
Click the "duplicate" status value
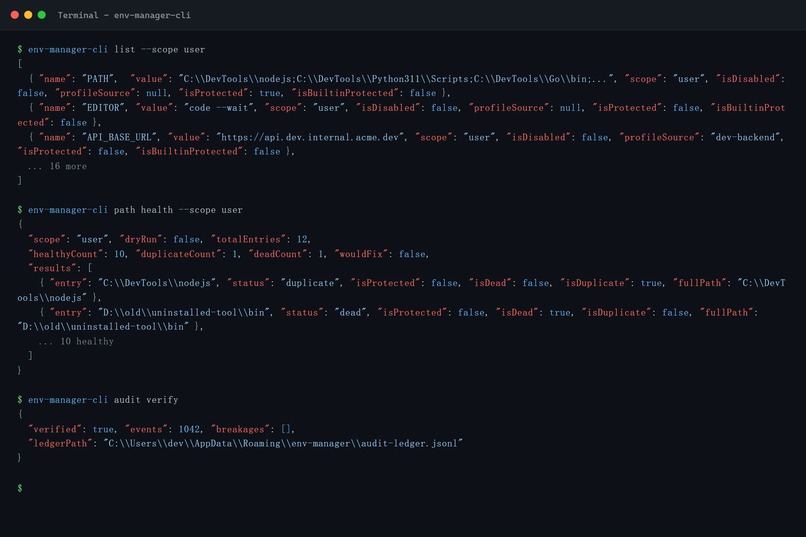point(310,283)
